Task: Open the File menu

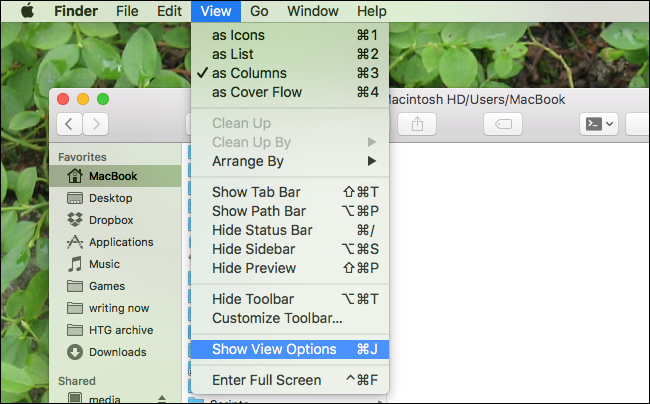Action: click(127, 11)
